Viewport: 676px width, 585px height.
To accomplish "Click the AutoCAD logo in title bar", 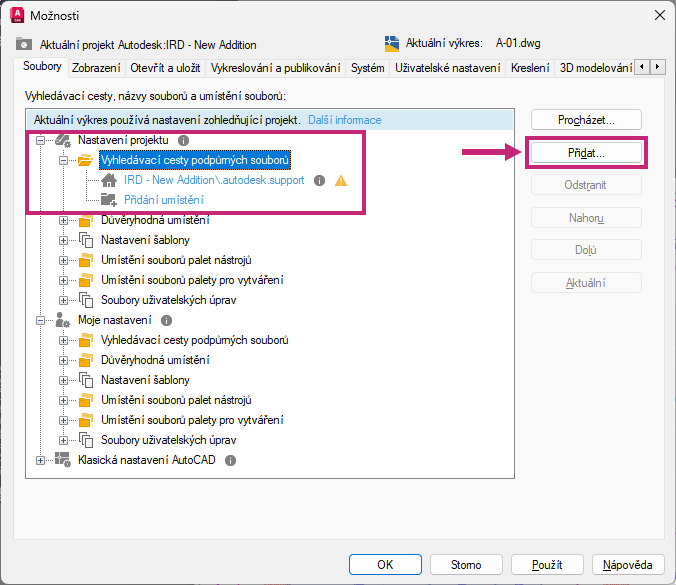I will tap(17, 15).
